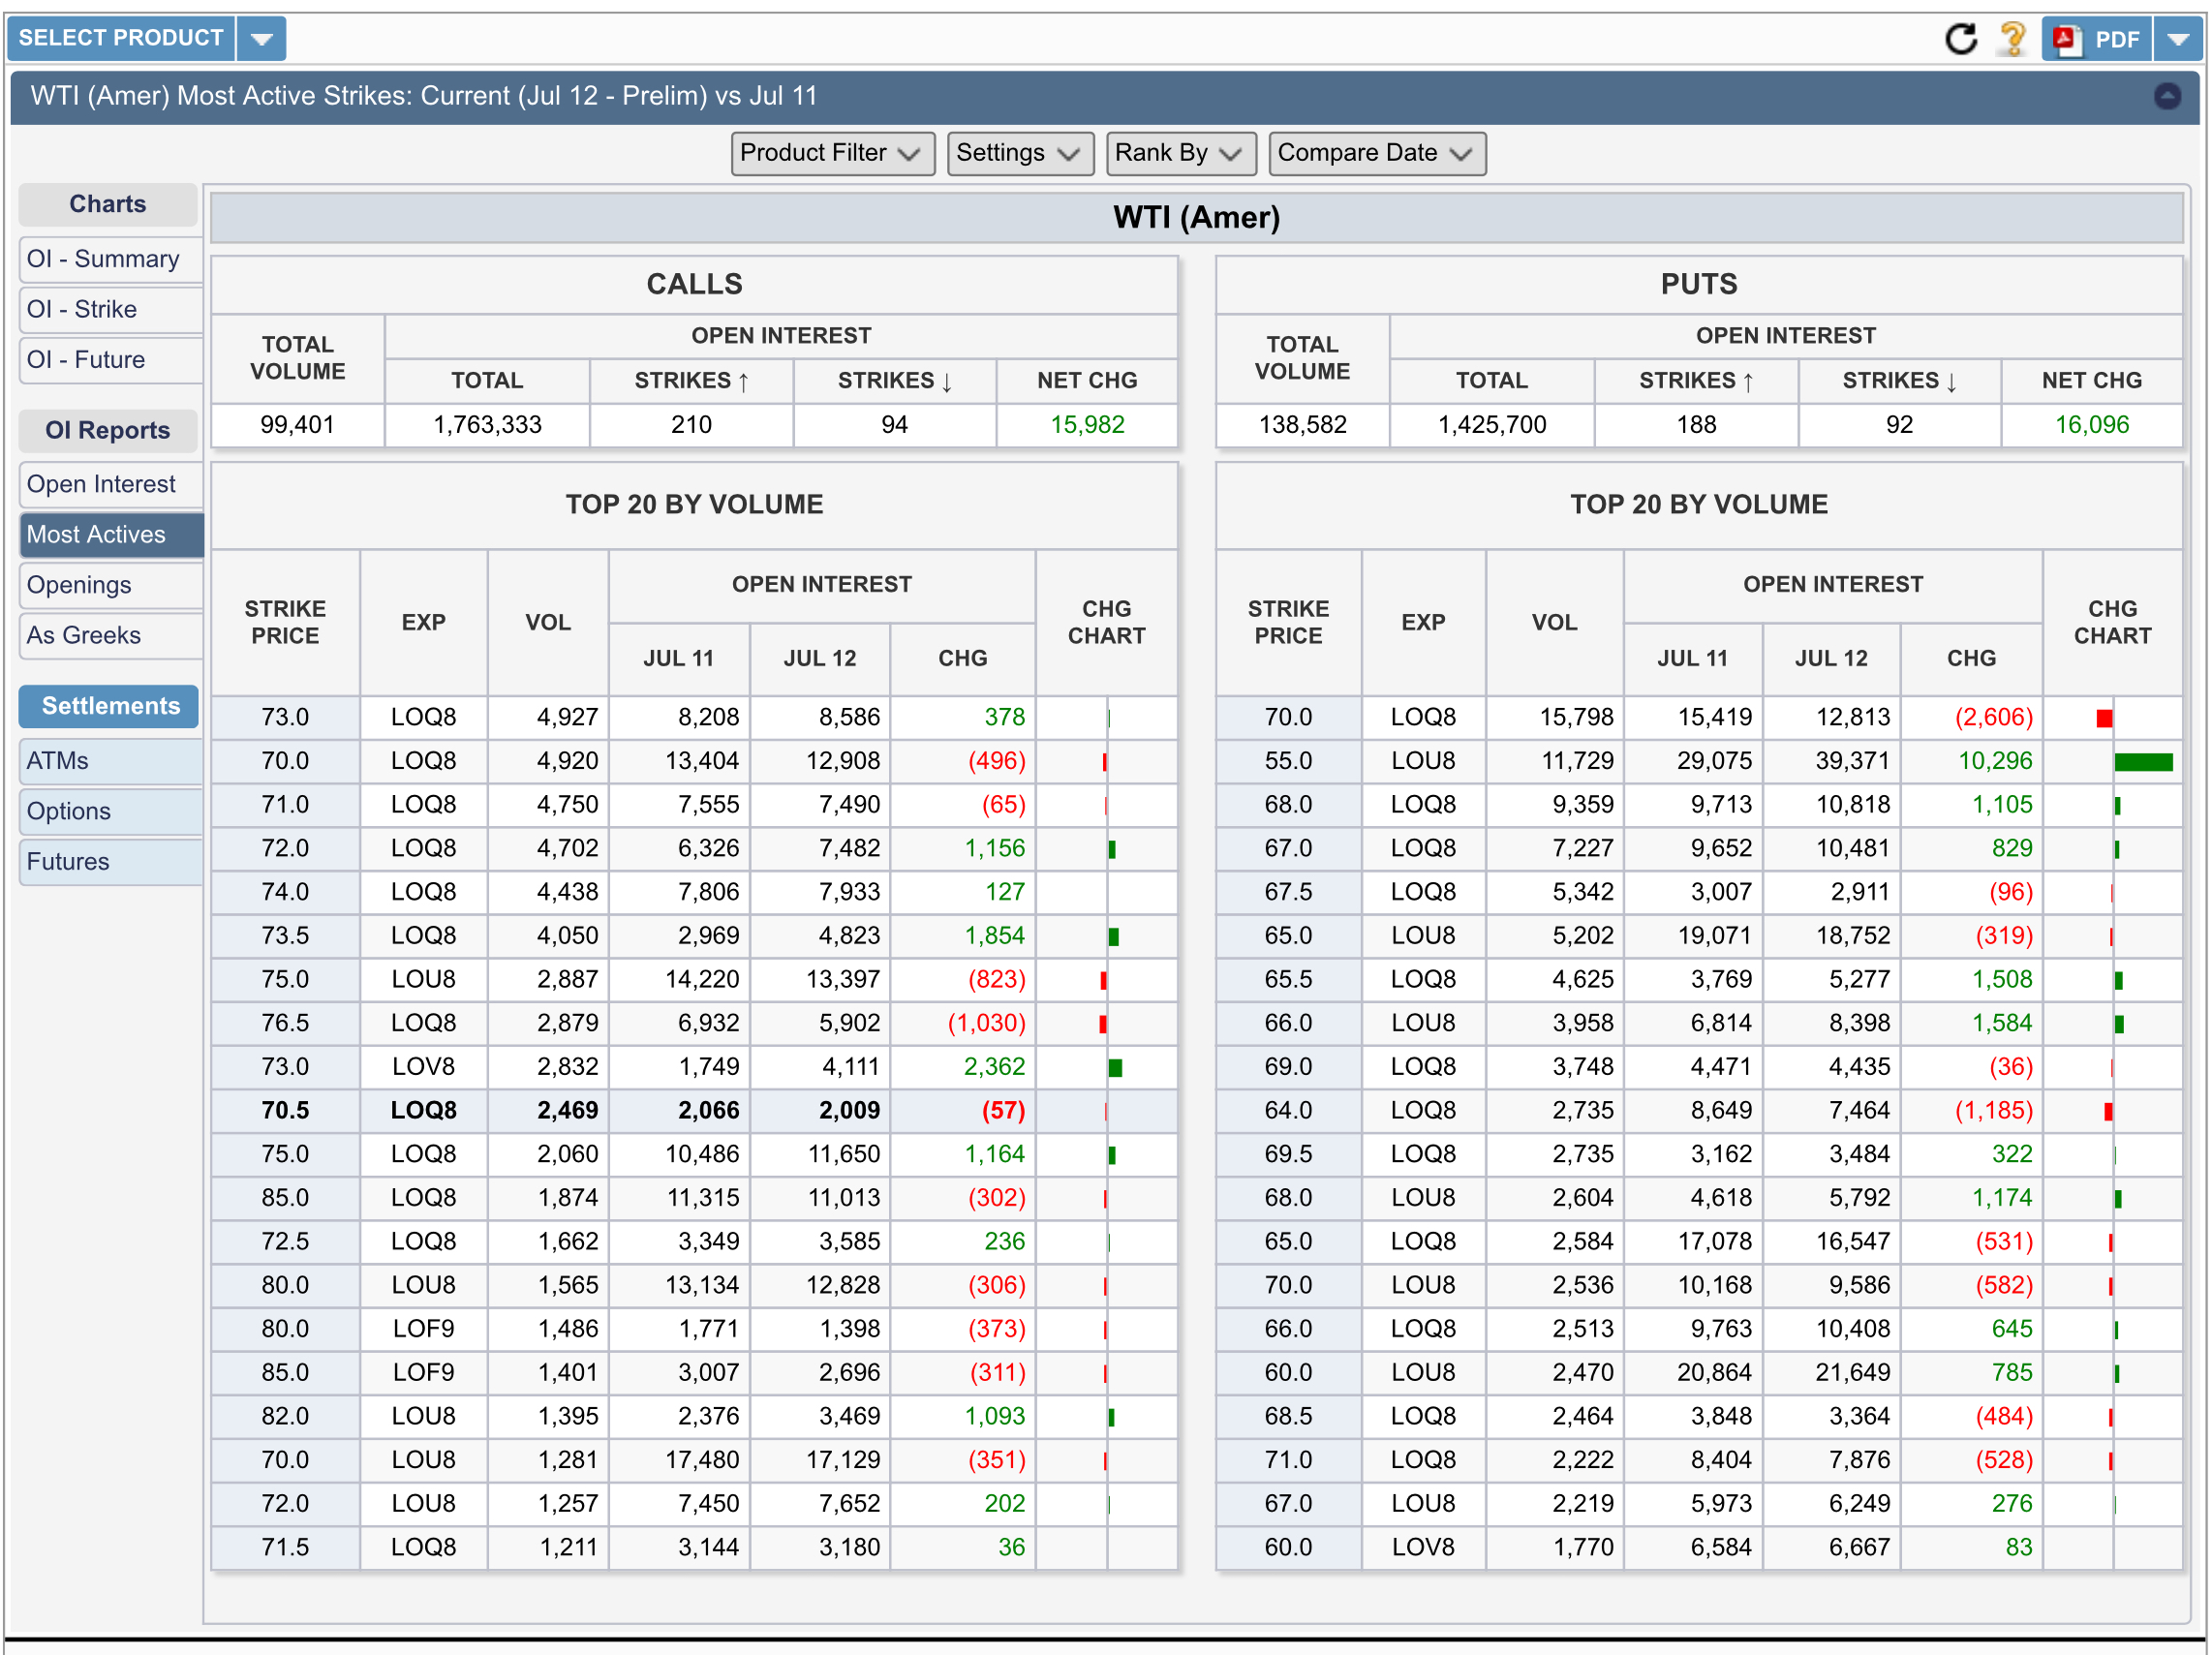Open the OI - Summary chart
2212x1655 pixels.
pos(103,259)
